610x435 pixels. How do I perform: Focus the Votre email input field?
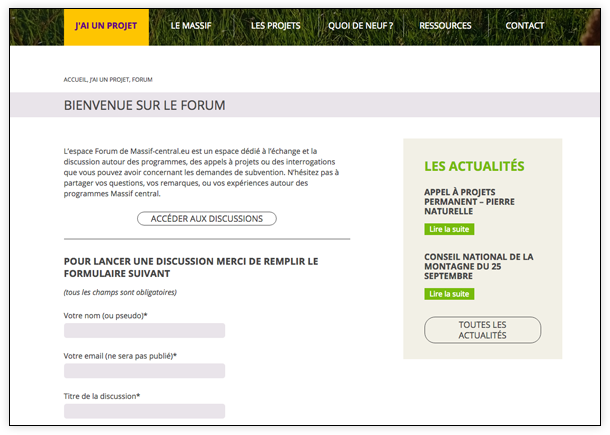[x=144, y=371]
